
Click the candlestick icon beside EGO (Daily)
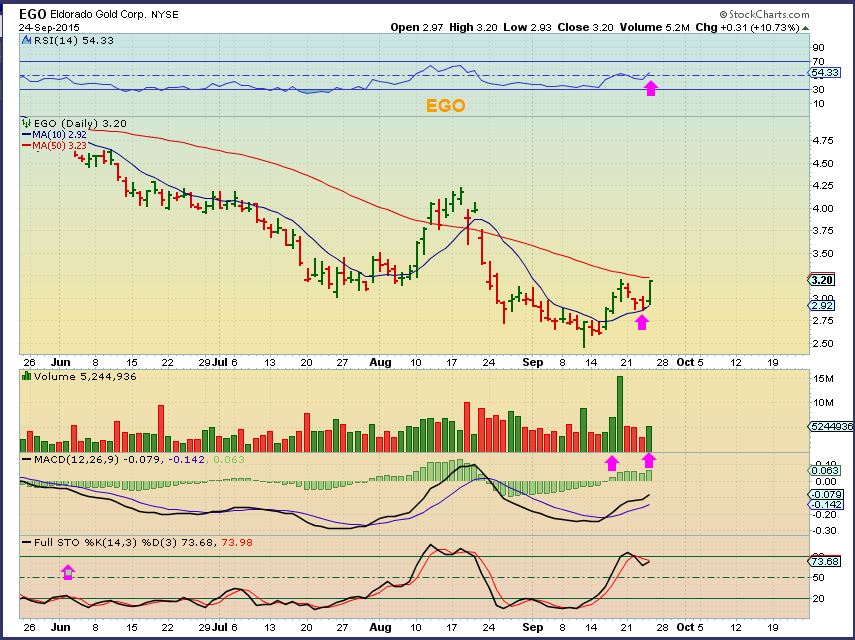(26, 123)
